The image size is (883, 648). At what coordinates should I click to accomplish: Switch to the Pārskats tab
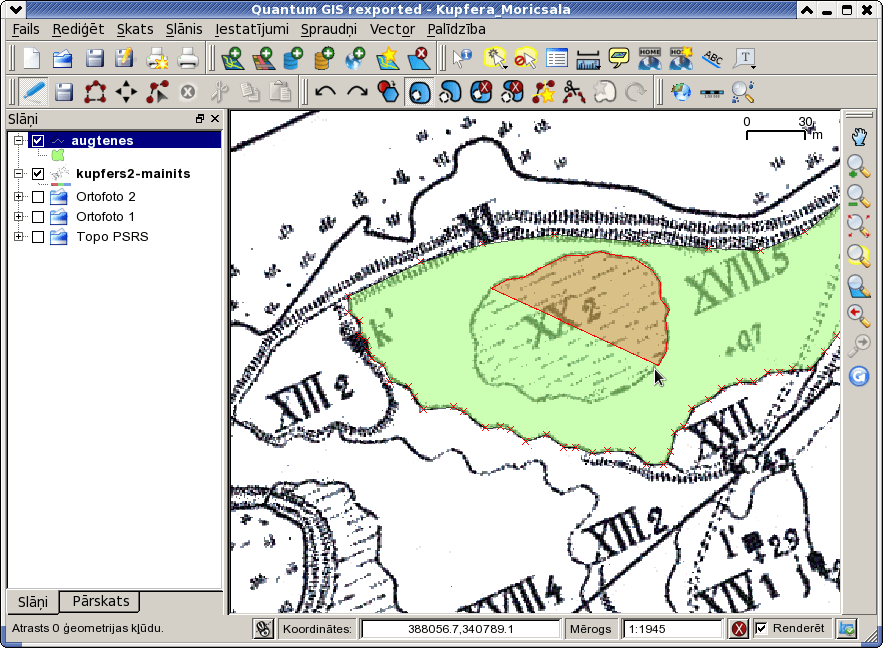pos(100,601)
